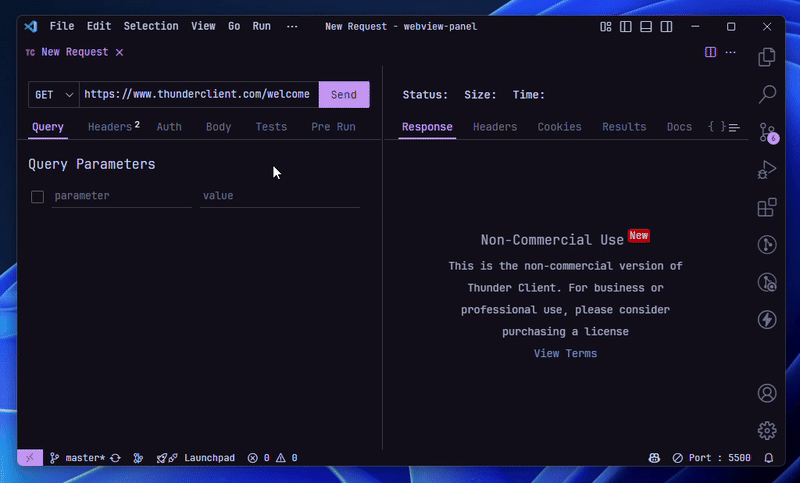Click the VS Code logo icon
Viewport: 800px width, 483px height.
coord(31,27)
